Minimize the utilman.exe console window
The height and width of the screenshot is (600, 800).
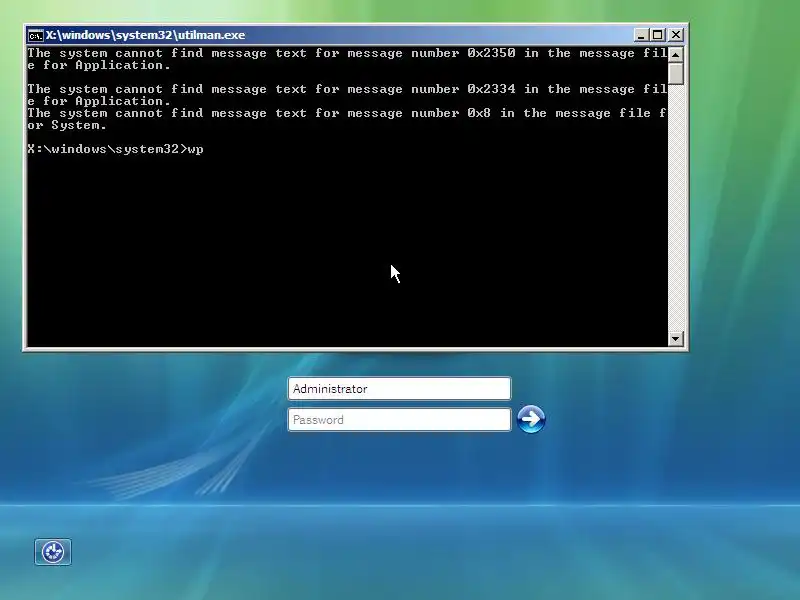coord(641,35)
